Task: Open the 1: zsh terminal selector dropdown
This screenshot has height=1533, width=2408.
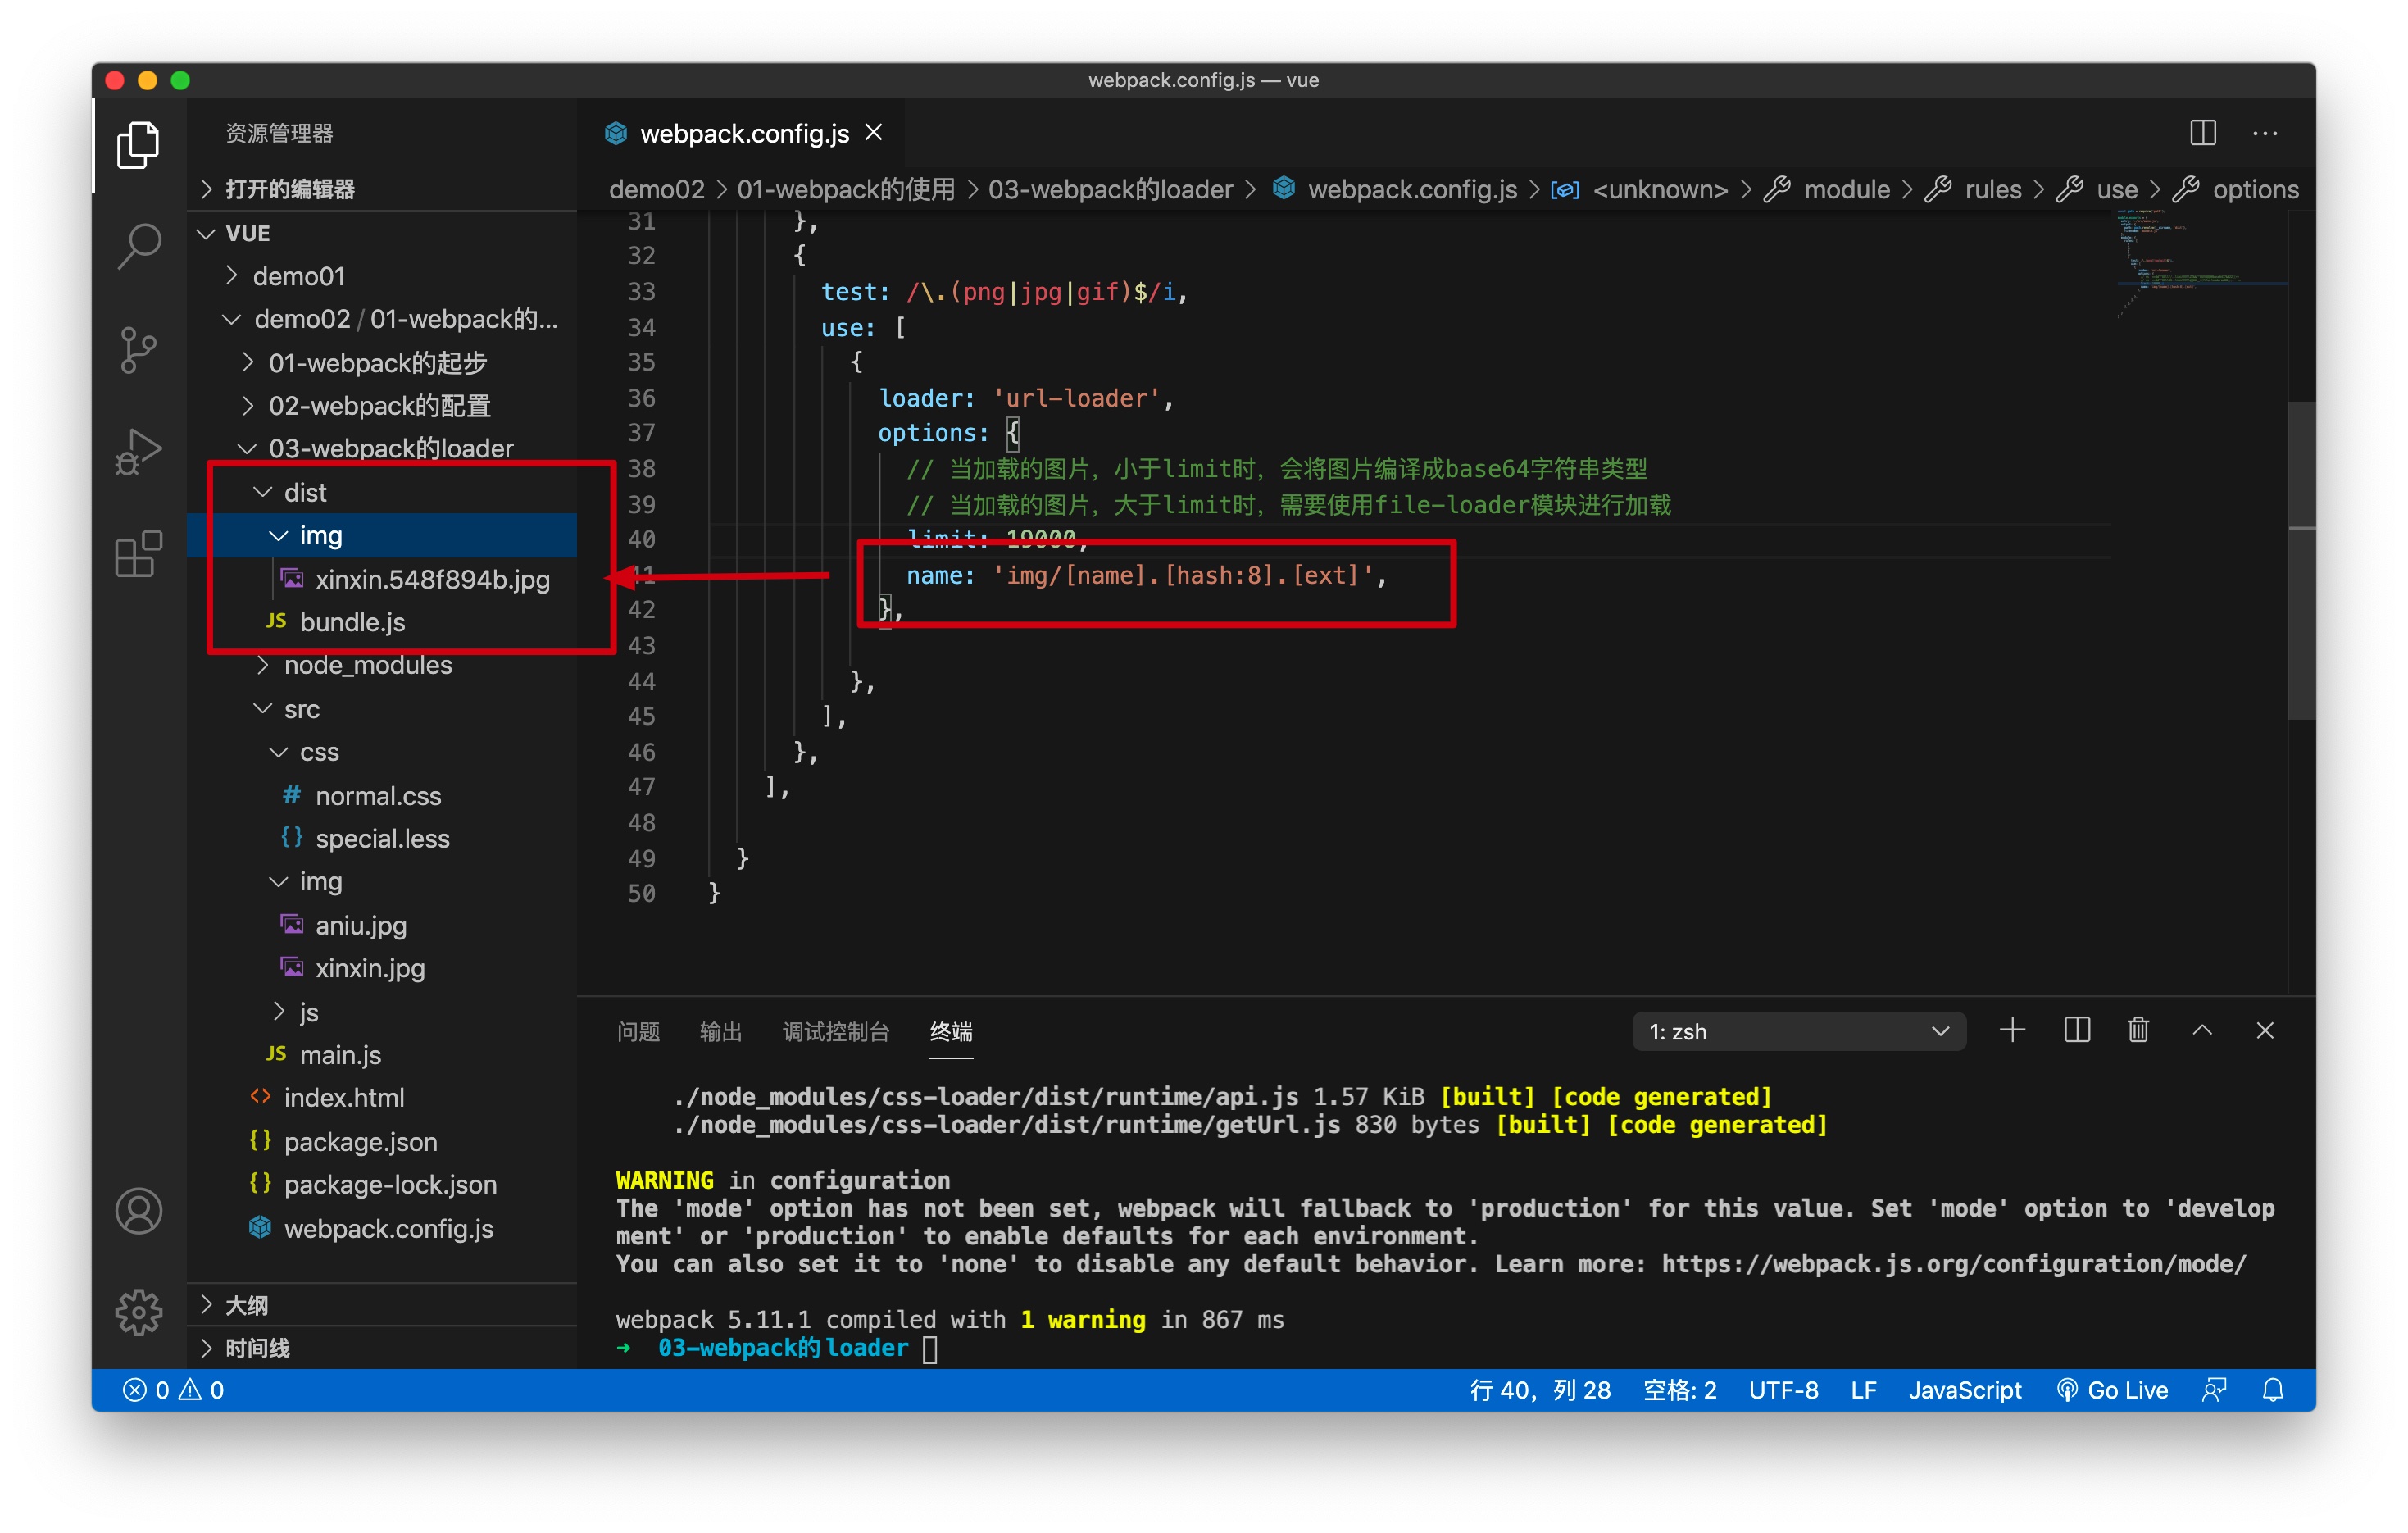Action: point(1798,1031)
